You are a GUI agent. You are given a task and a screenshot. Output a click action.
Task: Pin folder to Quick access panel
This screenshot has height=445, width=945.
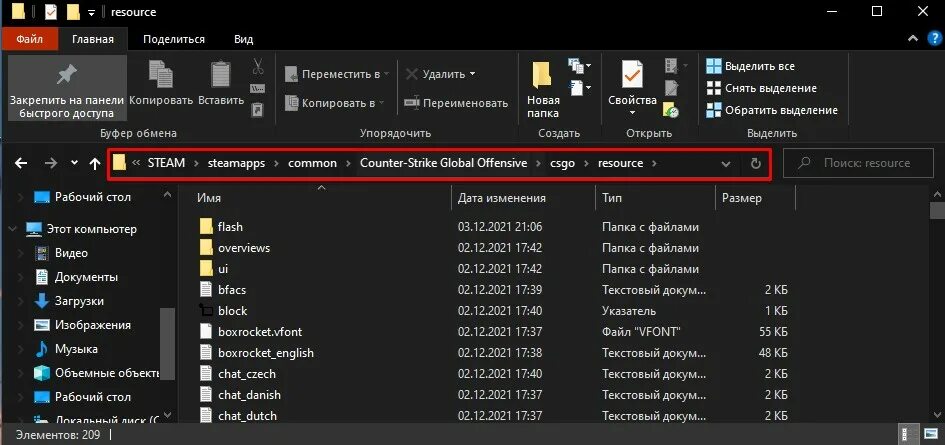pos(67,88)
